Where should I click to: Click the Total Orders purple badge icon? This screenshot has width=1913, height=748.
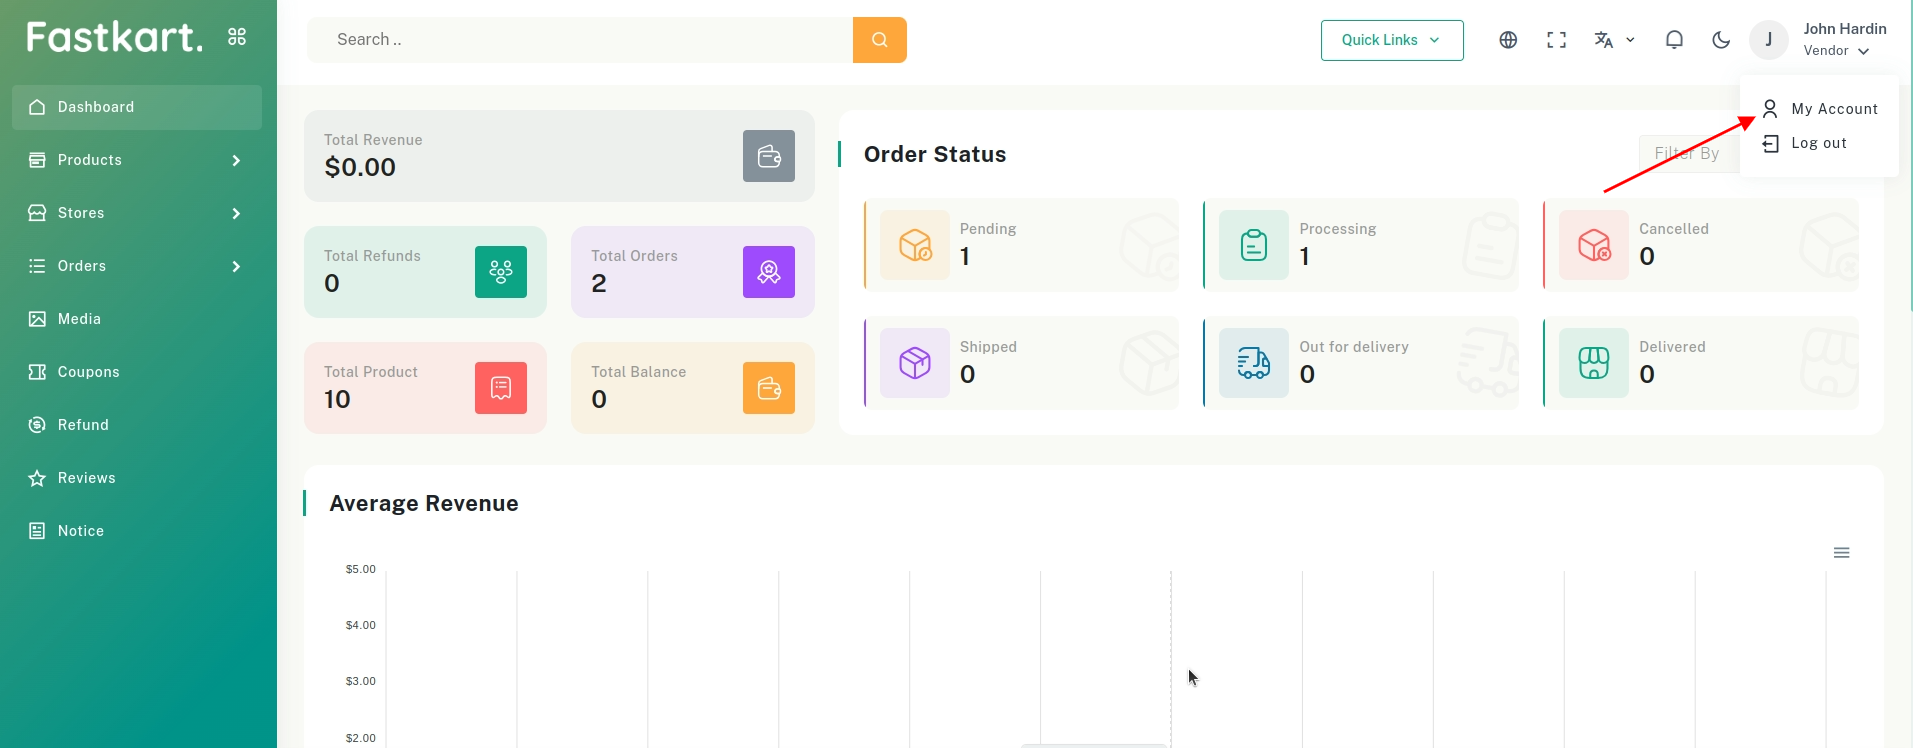point(768,272)
